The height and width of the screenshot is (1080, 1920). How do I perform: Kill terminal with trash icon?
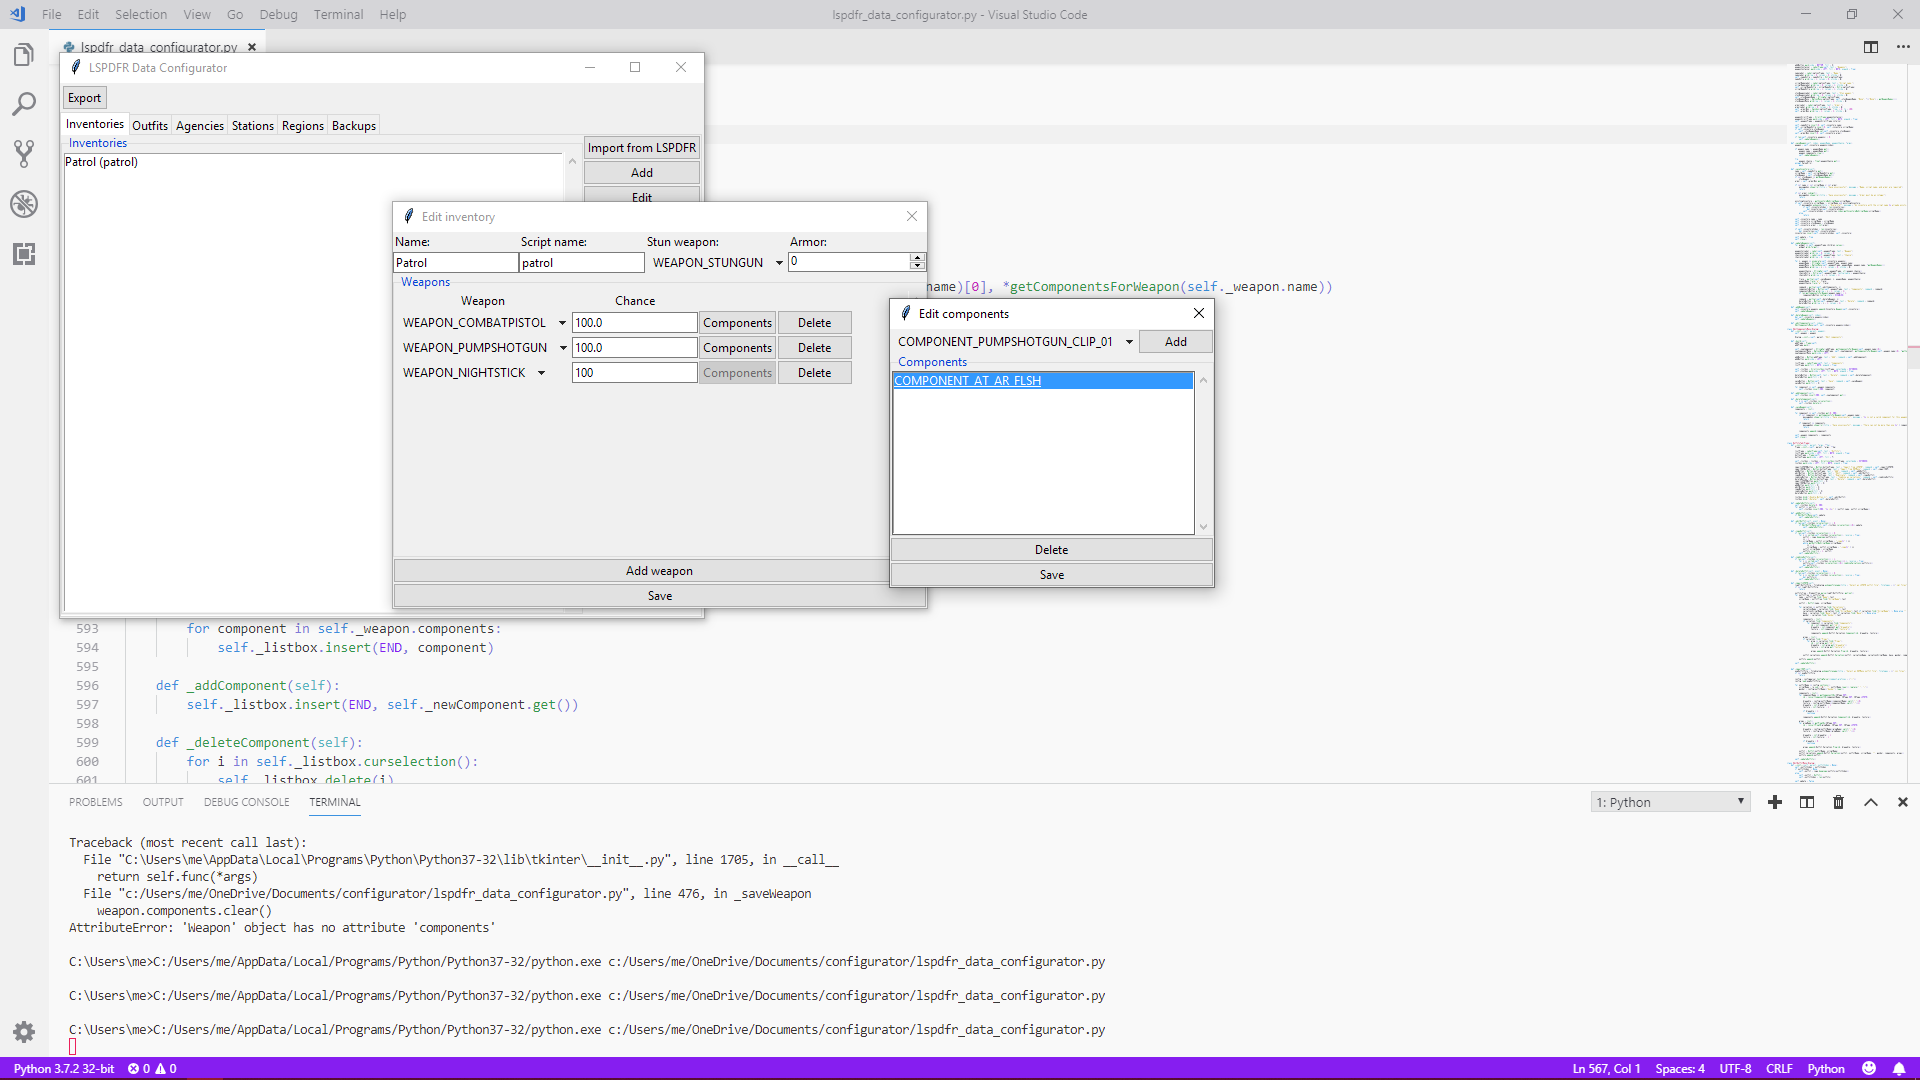[x=1838, y=802]
